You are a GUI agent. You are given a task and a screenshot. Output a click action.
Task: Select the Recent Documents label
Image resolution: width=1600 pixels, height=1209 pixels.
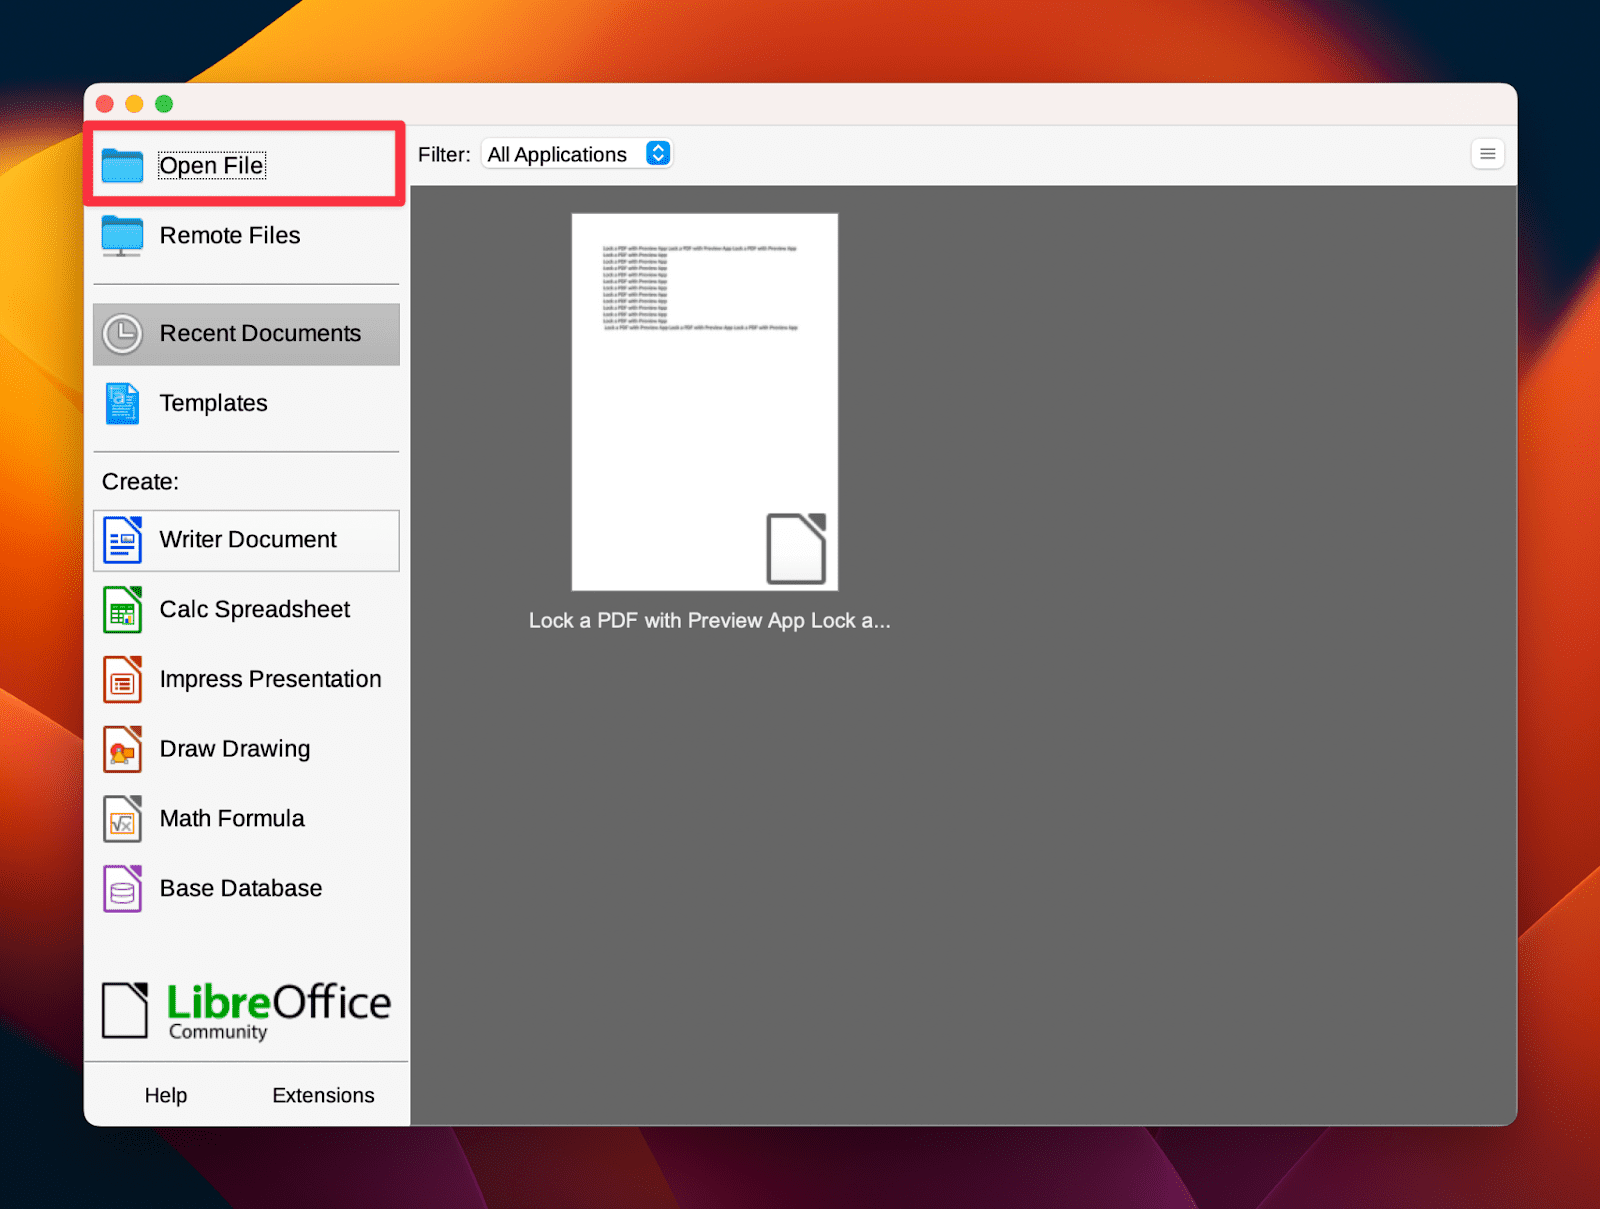point(260,334)
